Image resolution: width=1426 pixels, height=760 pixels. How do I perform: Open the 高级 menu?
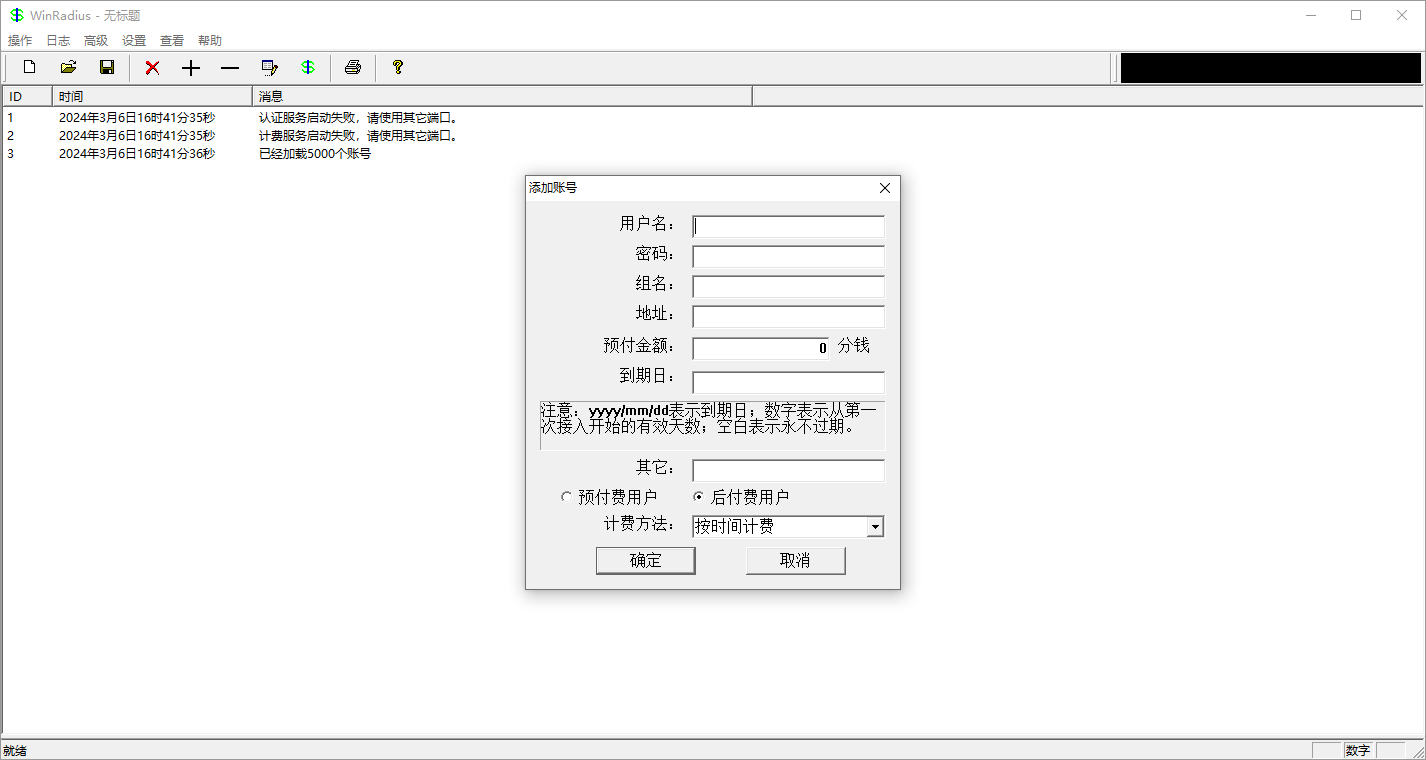coord(96,41)
